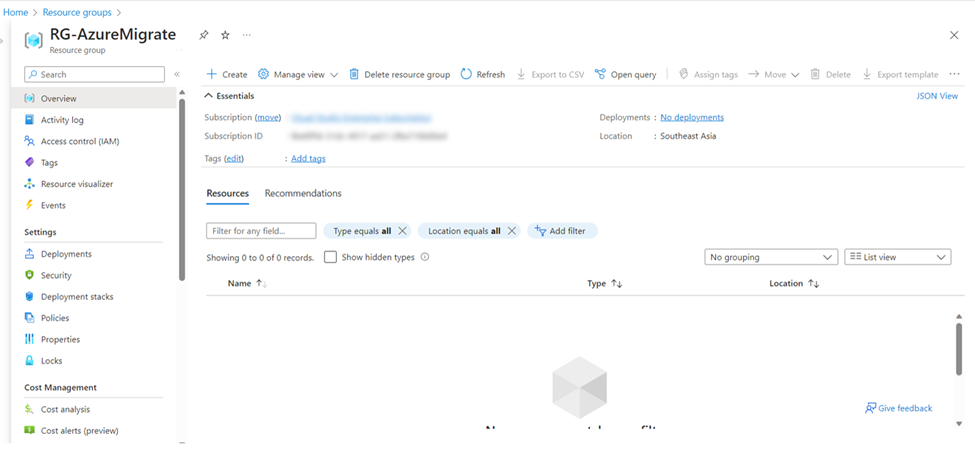Viewport: 975px width, 451px height.
Task: Click the Add filter button
Action: coord(562,231)
